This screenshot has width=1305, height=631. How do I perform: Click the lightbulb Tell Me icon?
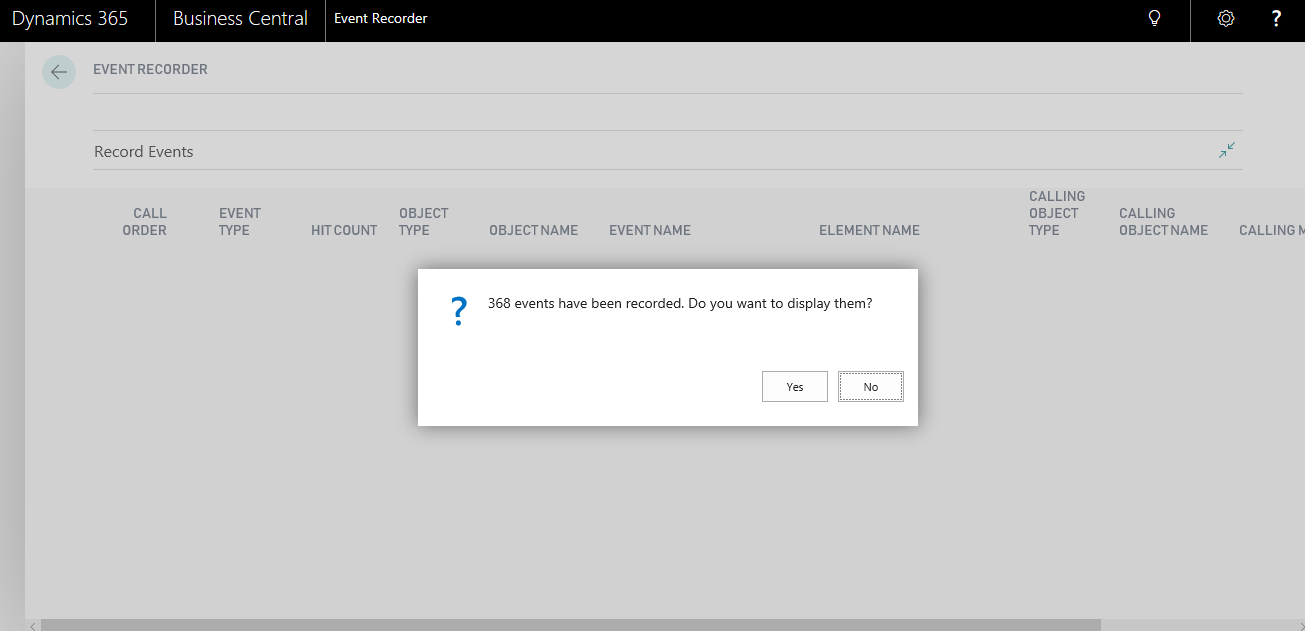1154,19
